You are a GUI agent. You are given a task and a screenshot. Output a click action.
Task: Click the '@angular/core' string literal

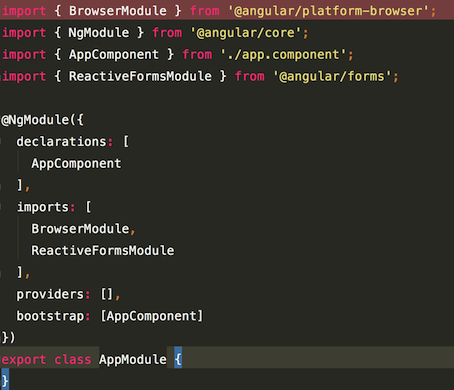[246, 33]
